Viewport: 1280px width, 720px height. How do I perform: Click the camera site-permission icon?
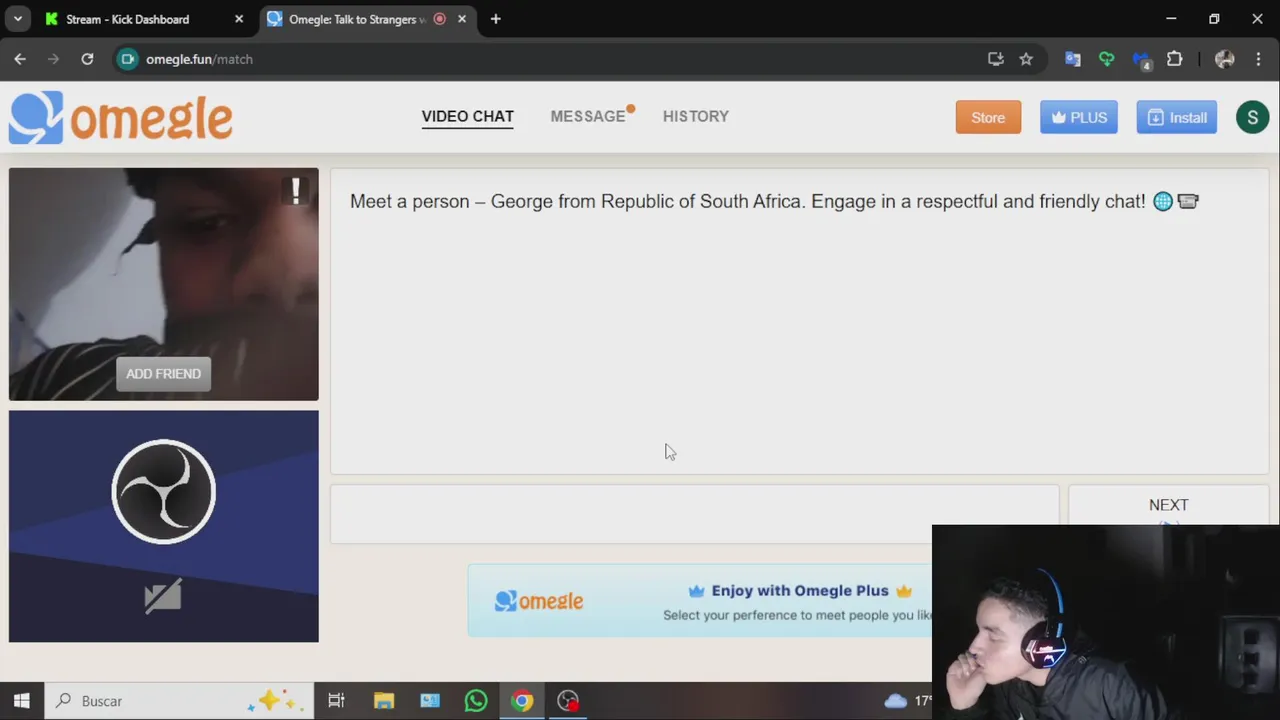[128, 59]
